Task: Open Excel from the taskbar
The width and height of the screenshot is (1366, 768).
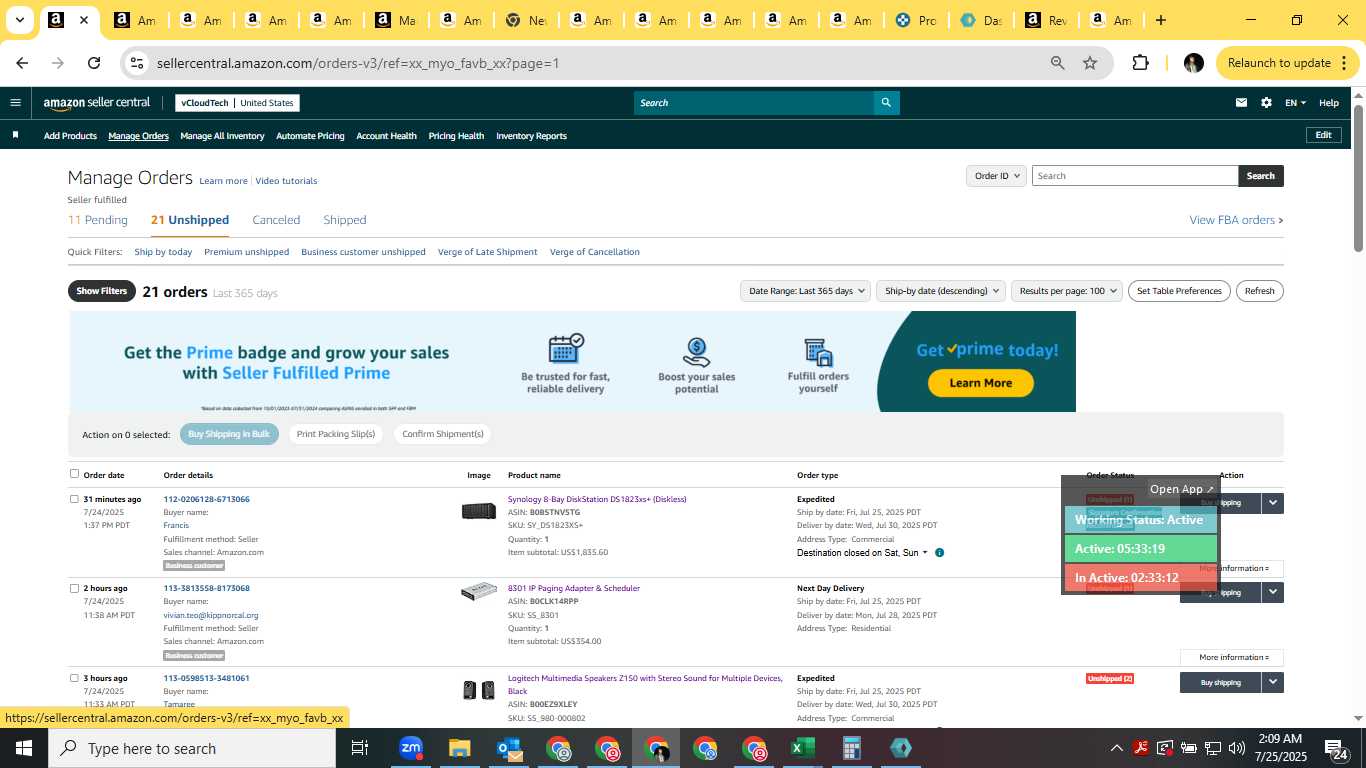Action: [802, 748]
